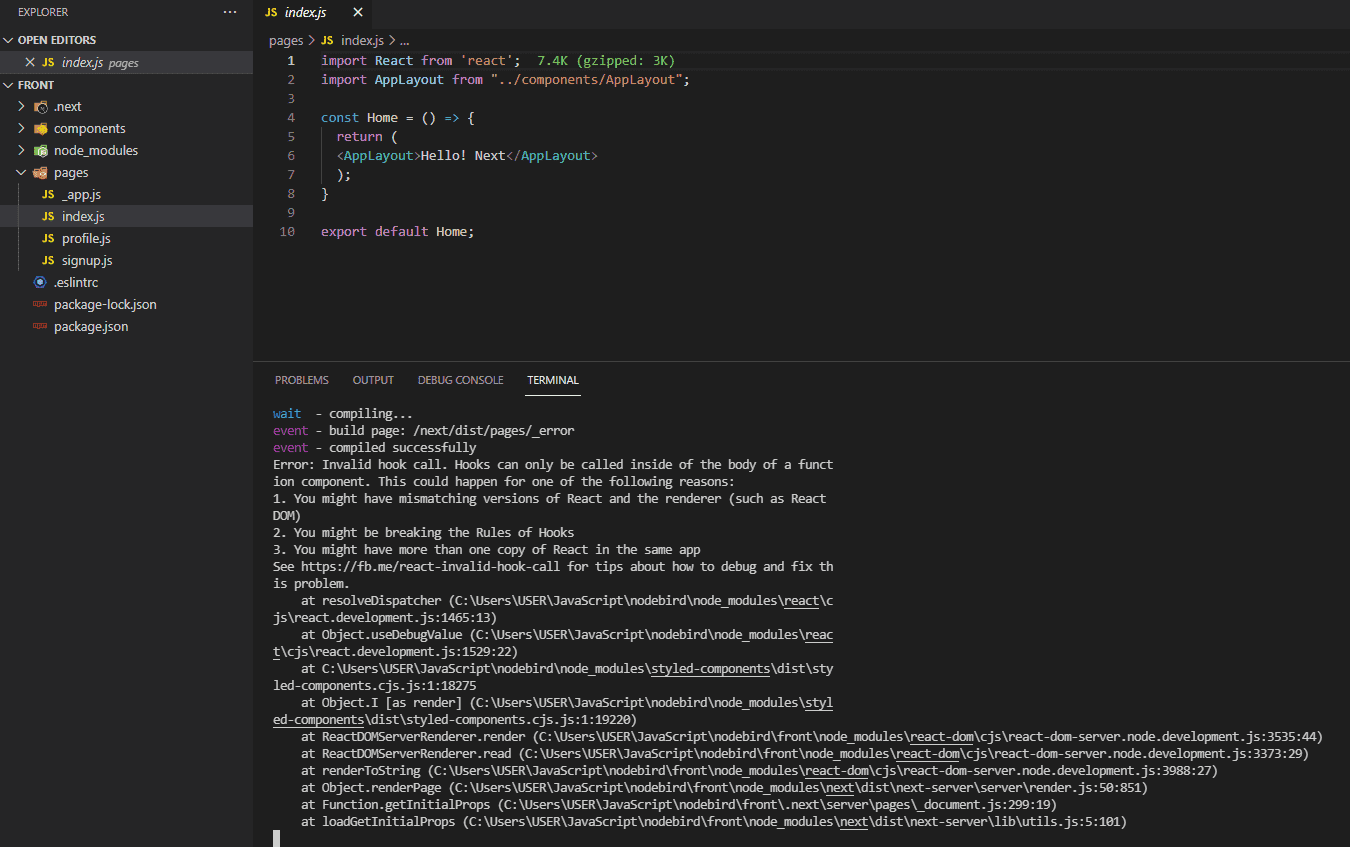The height and width of the screenshot is (847, 1350).
Task: Click 'AppLayout' import name on line 2
Action: click(x=409, y=79)
